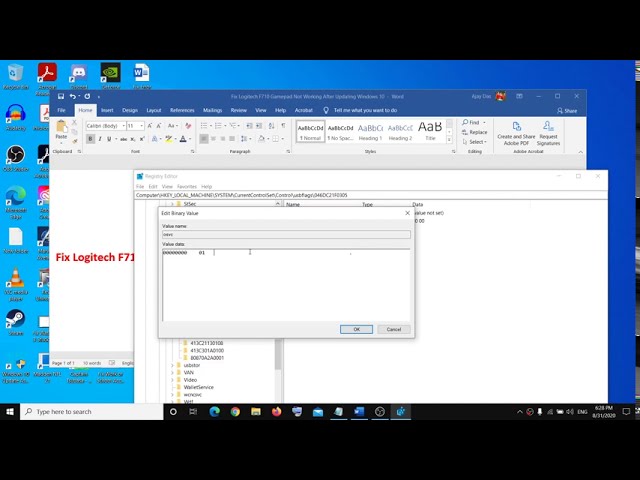Click the Strikethrough abc icon in Word
This screenshot has height=480, width=640.
point(123,139)
